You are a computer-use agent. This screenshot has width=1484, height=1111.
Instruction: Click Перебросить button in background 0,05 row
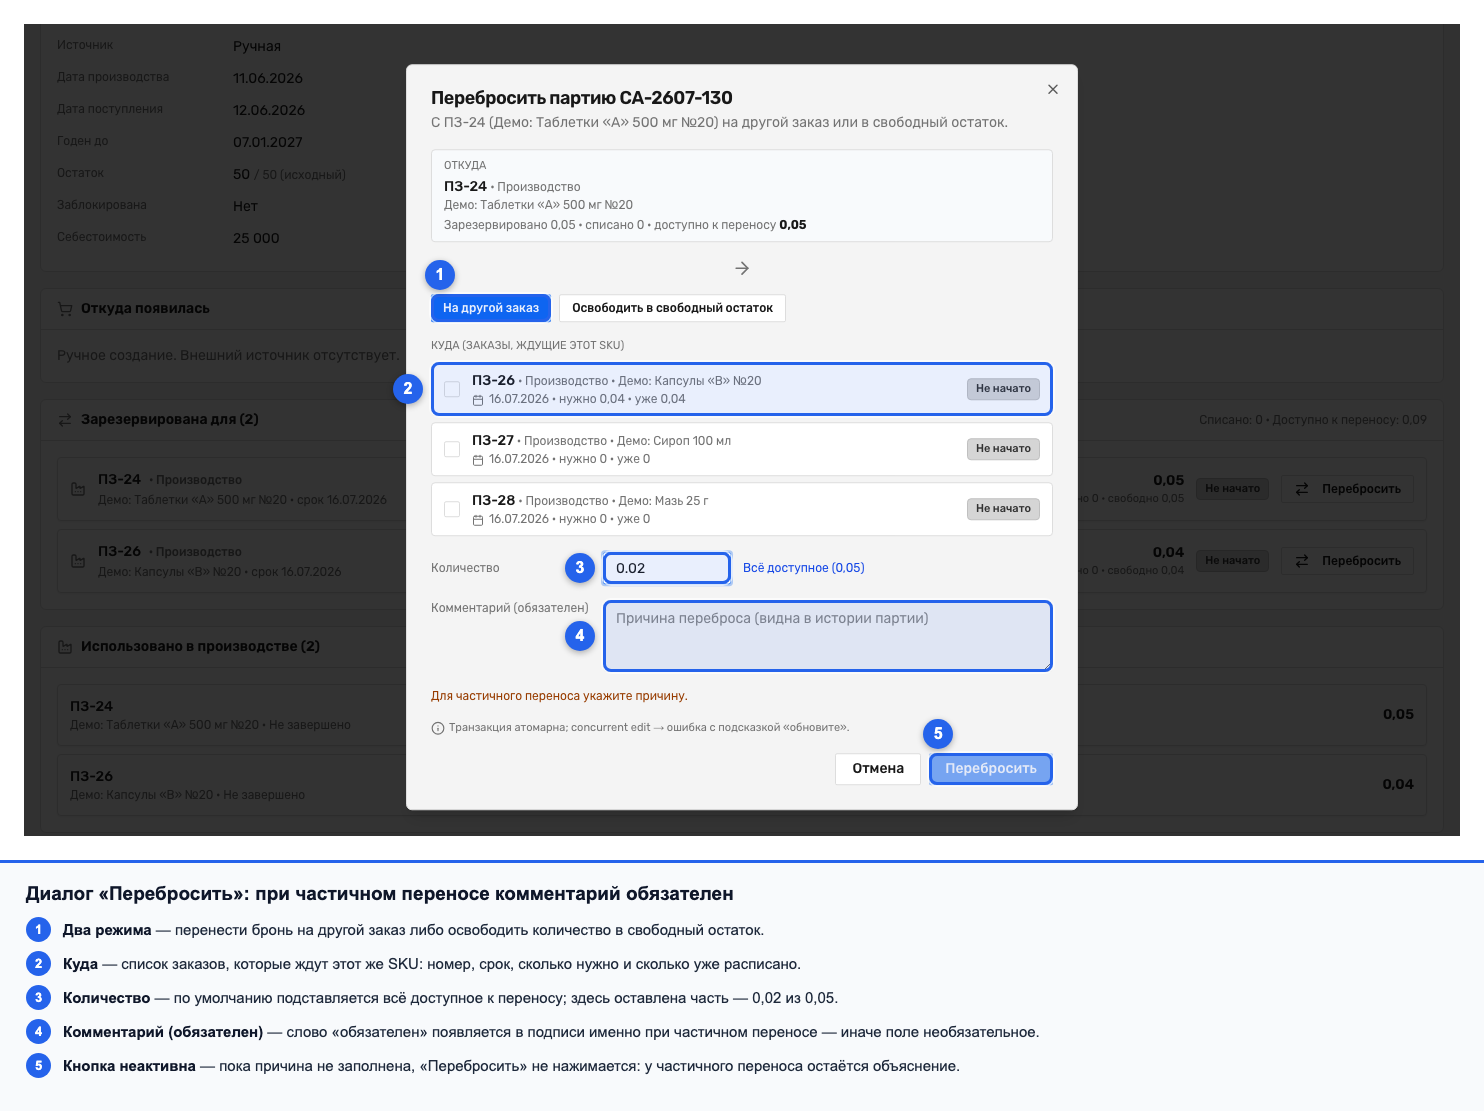[x=1348, y=489]
